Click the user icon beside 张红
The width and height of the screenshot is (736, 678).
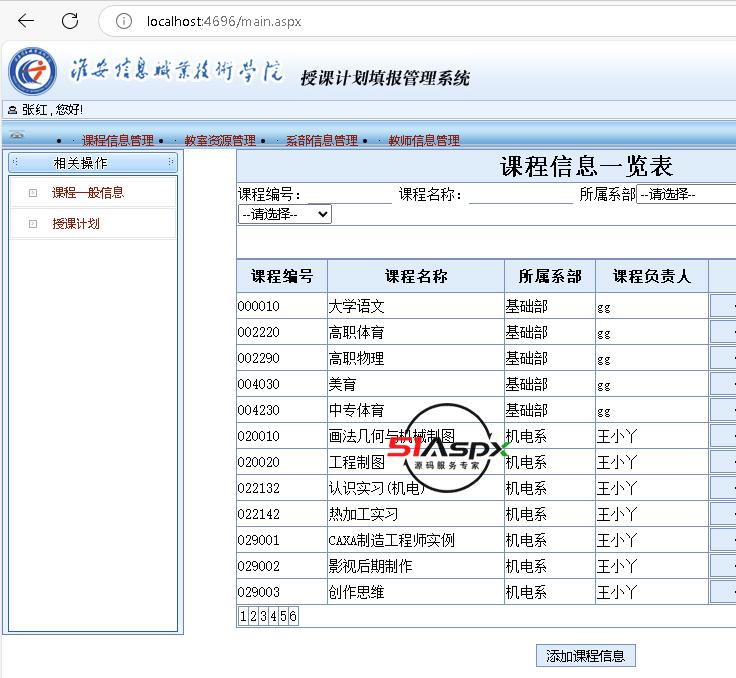tap(12, 110)
